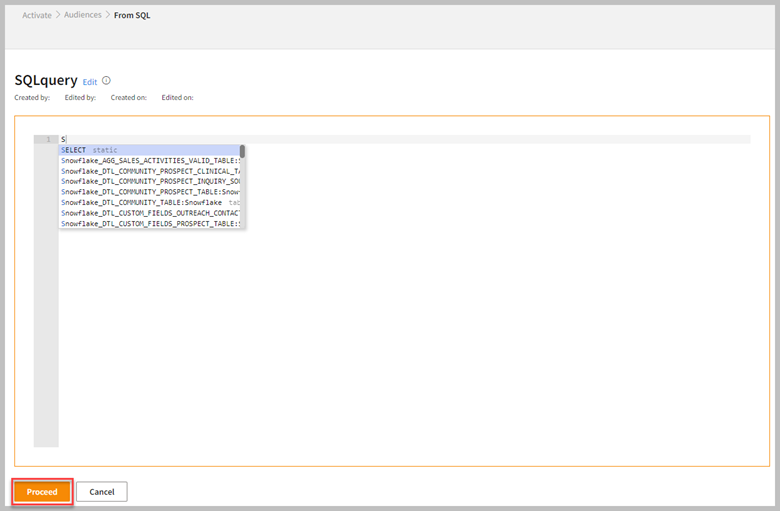Select From SQL in the breadcrumb

pos(132,15)
